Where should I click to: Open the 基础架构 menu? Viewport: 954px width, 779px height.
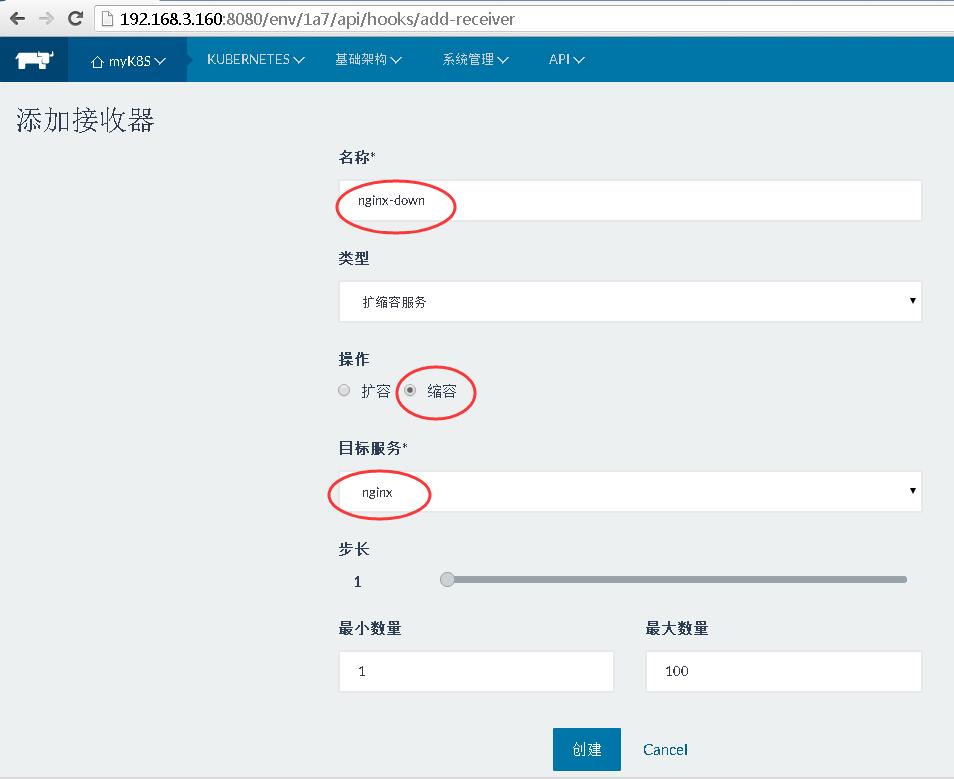[368, 60]
